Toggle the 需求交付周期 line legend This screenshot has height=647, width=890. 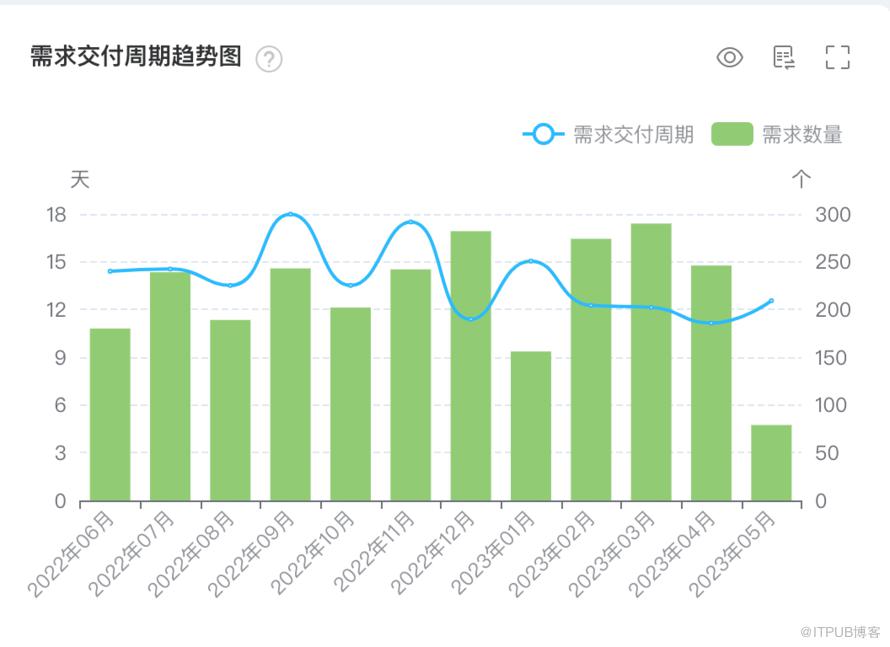coord(608,135)
